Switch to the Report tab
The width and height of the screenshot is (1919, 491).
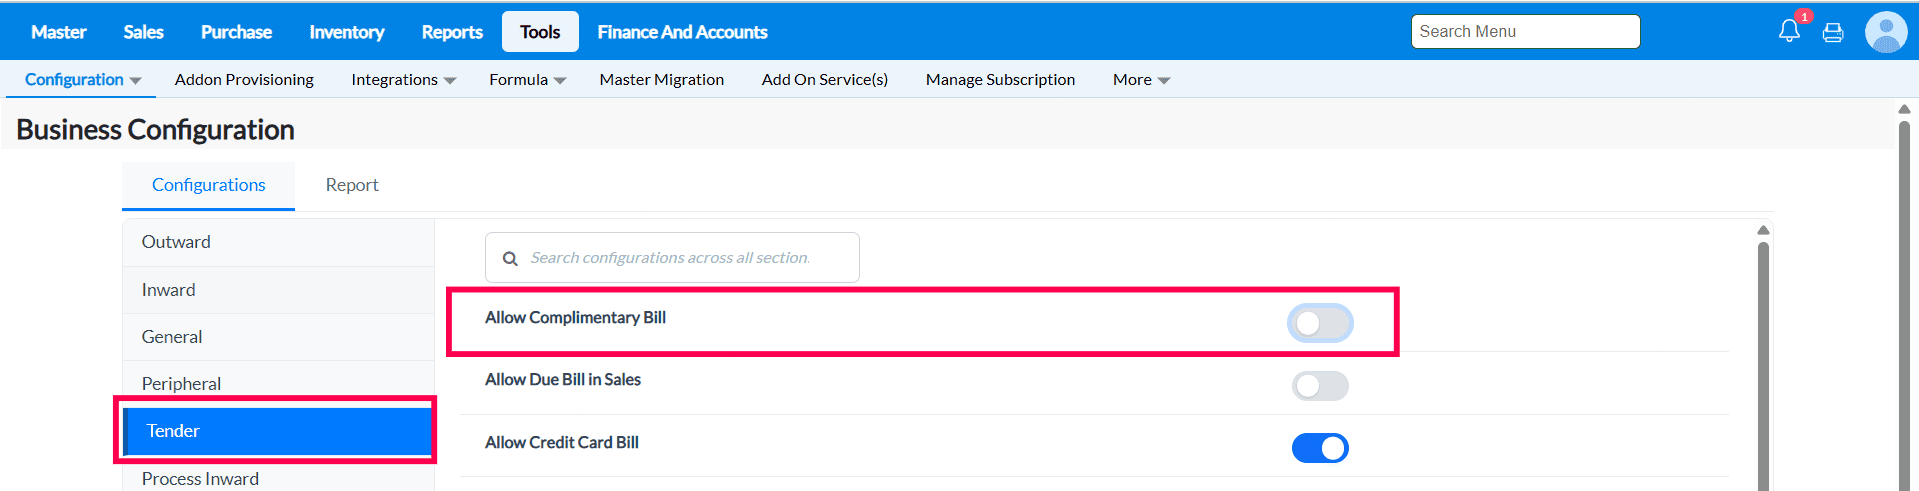(352, 185)
